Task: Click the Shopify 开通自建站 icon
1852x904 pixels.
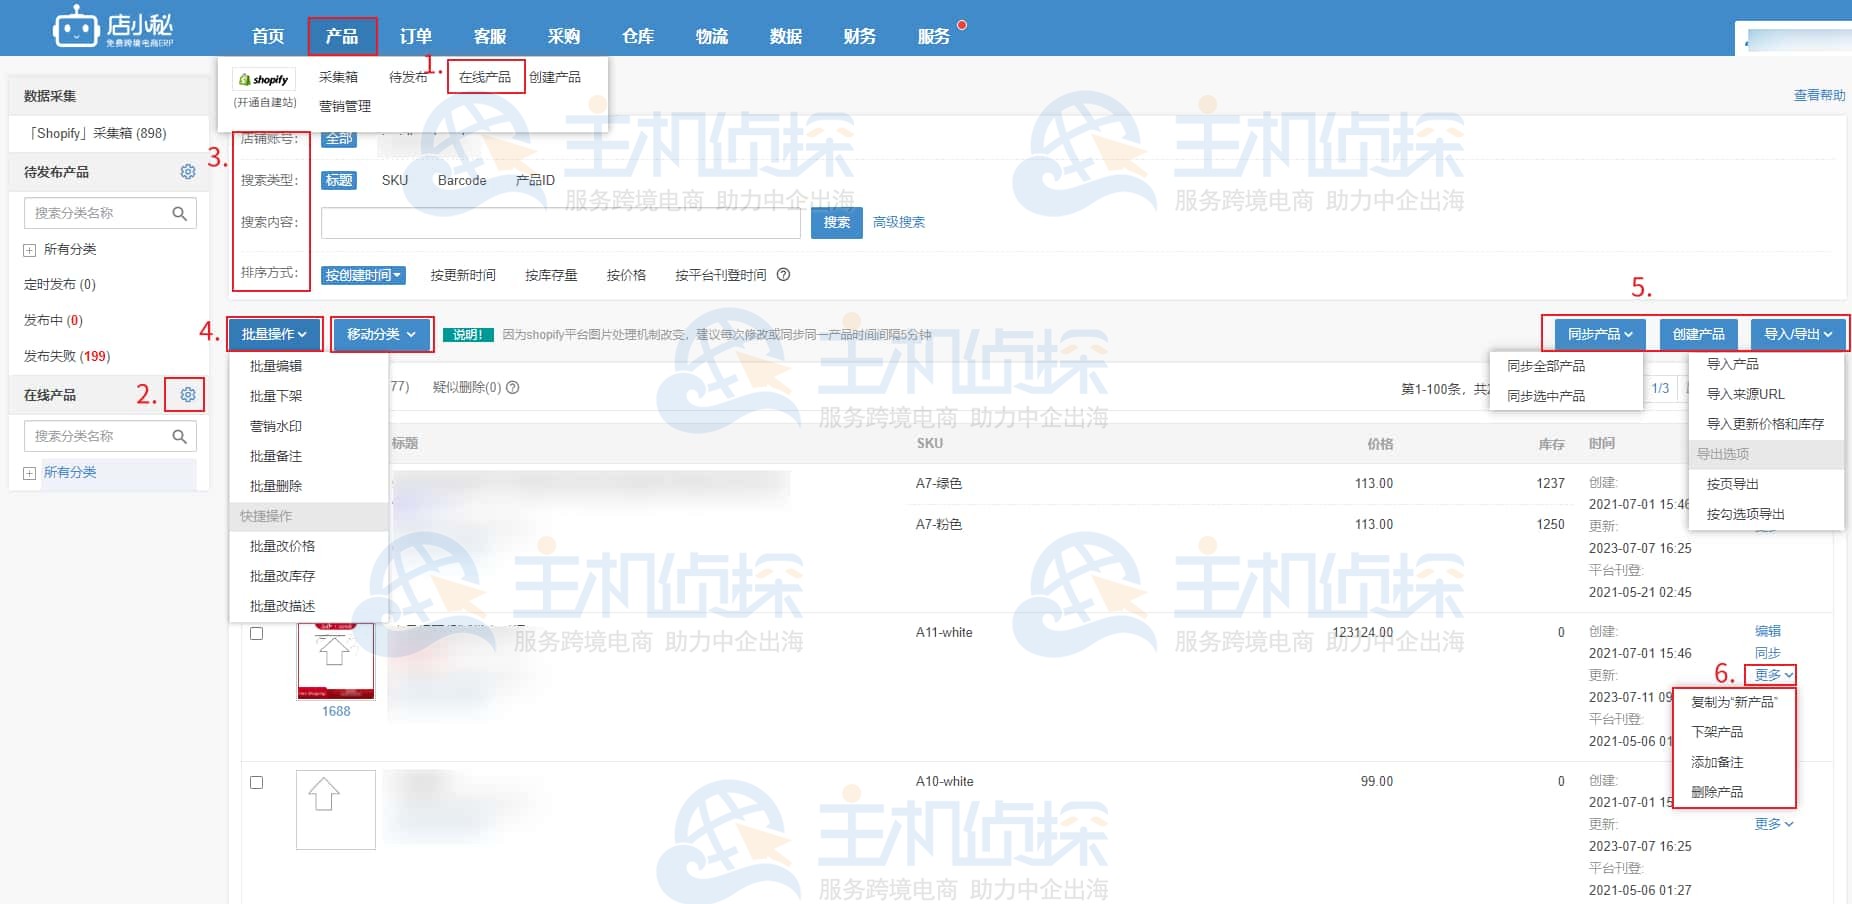Action: pyautogui.click(x=264, y=78)
